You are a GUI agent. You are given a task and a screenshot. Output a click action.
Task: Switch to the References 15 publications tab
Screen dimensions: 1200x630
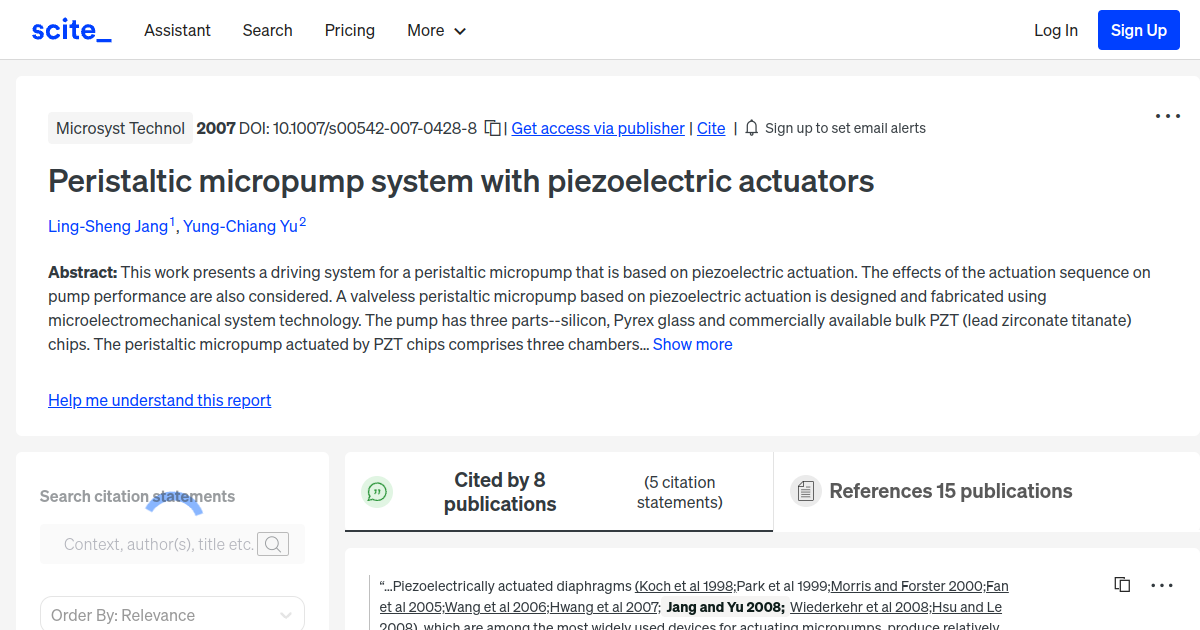click(950, 491)
